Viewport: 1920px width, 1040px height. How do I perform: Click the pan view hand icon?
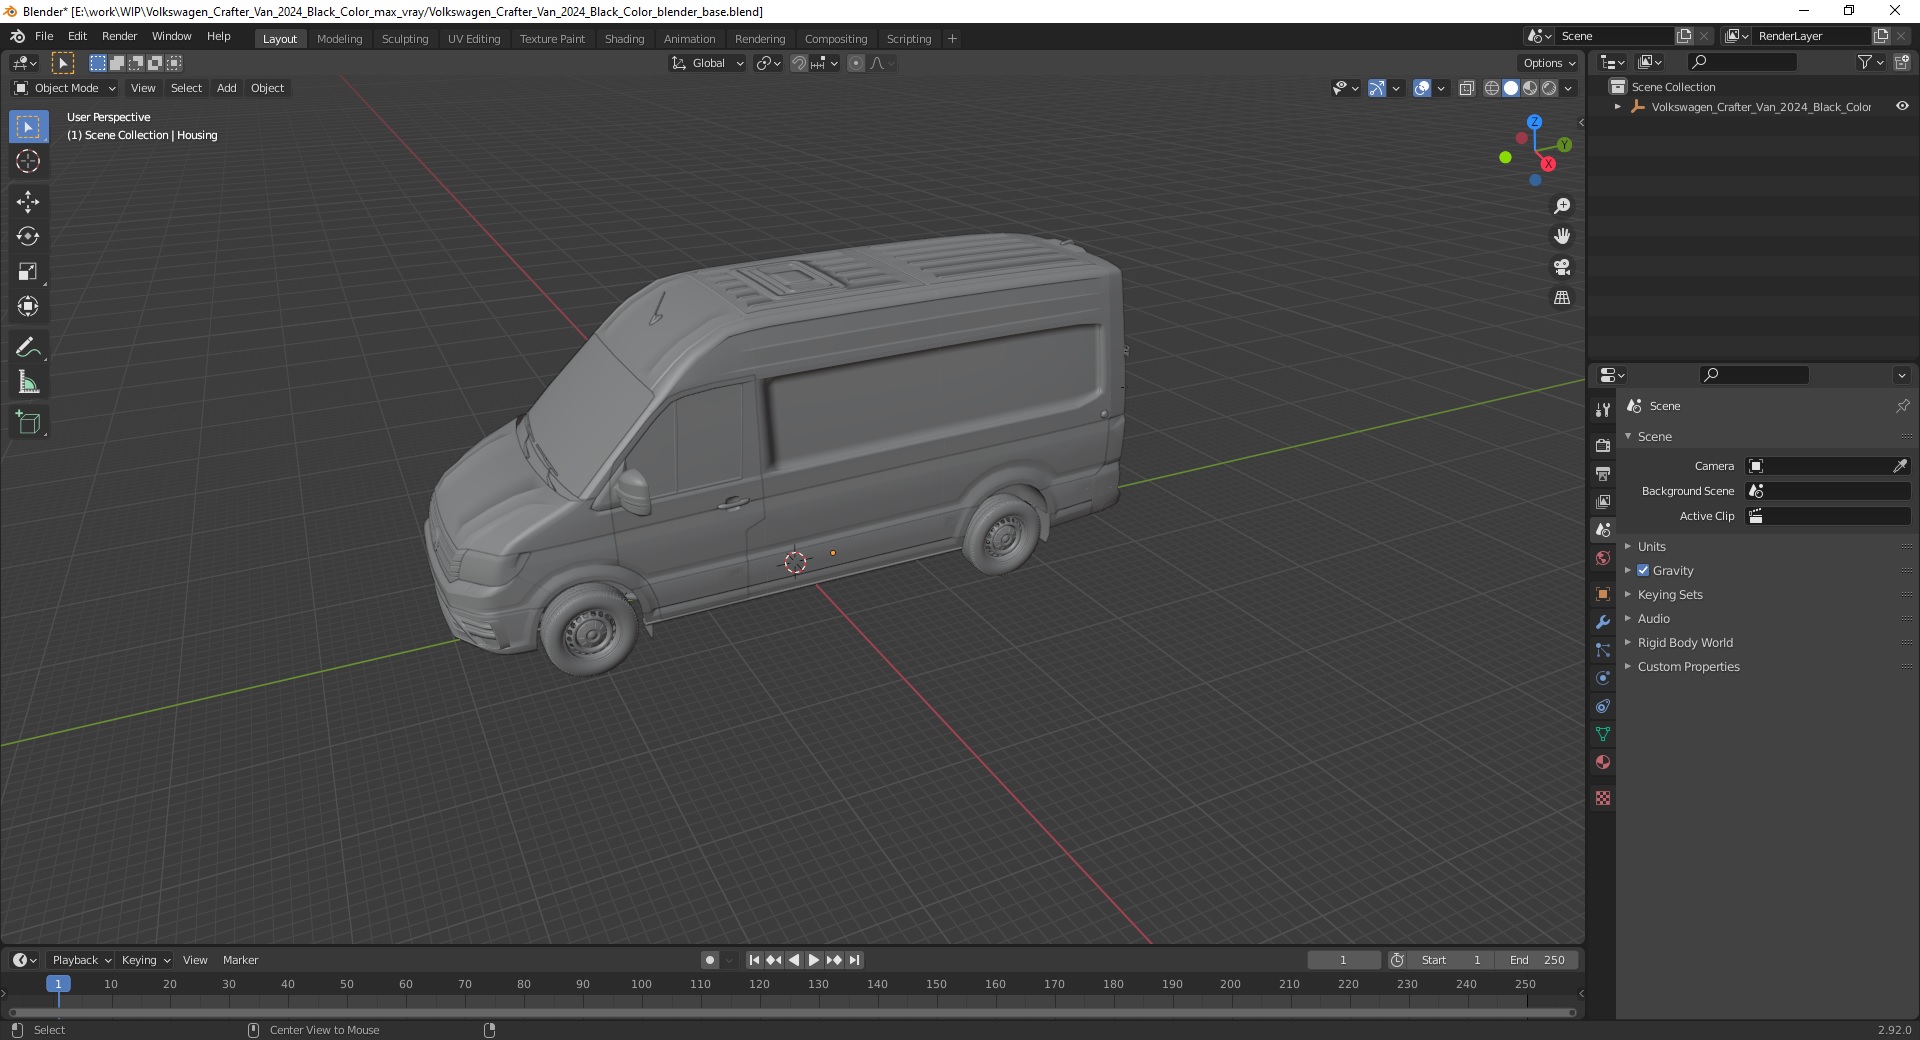[x=1562, y=237]
